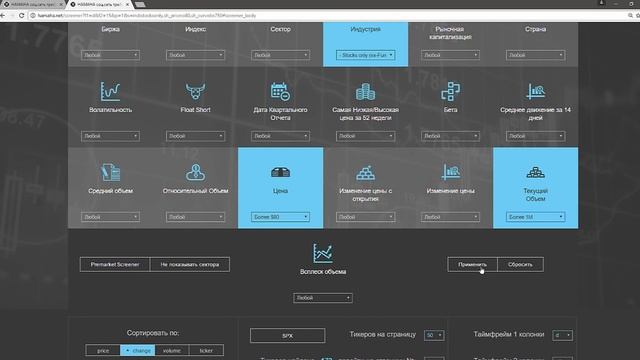The image size is (640, 360).
Task: Open the Float Short dropdown
Action: coord(195,136)
